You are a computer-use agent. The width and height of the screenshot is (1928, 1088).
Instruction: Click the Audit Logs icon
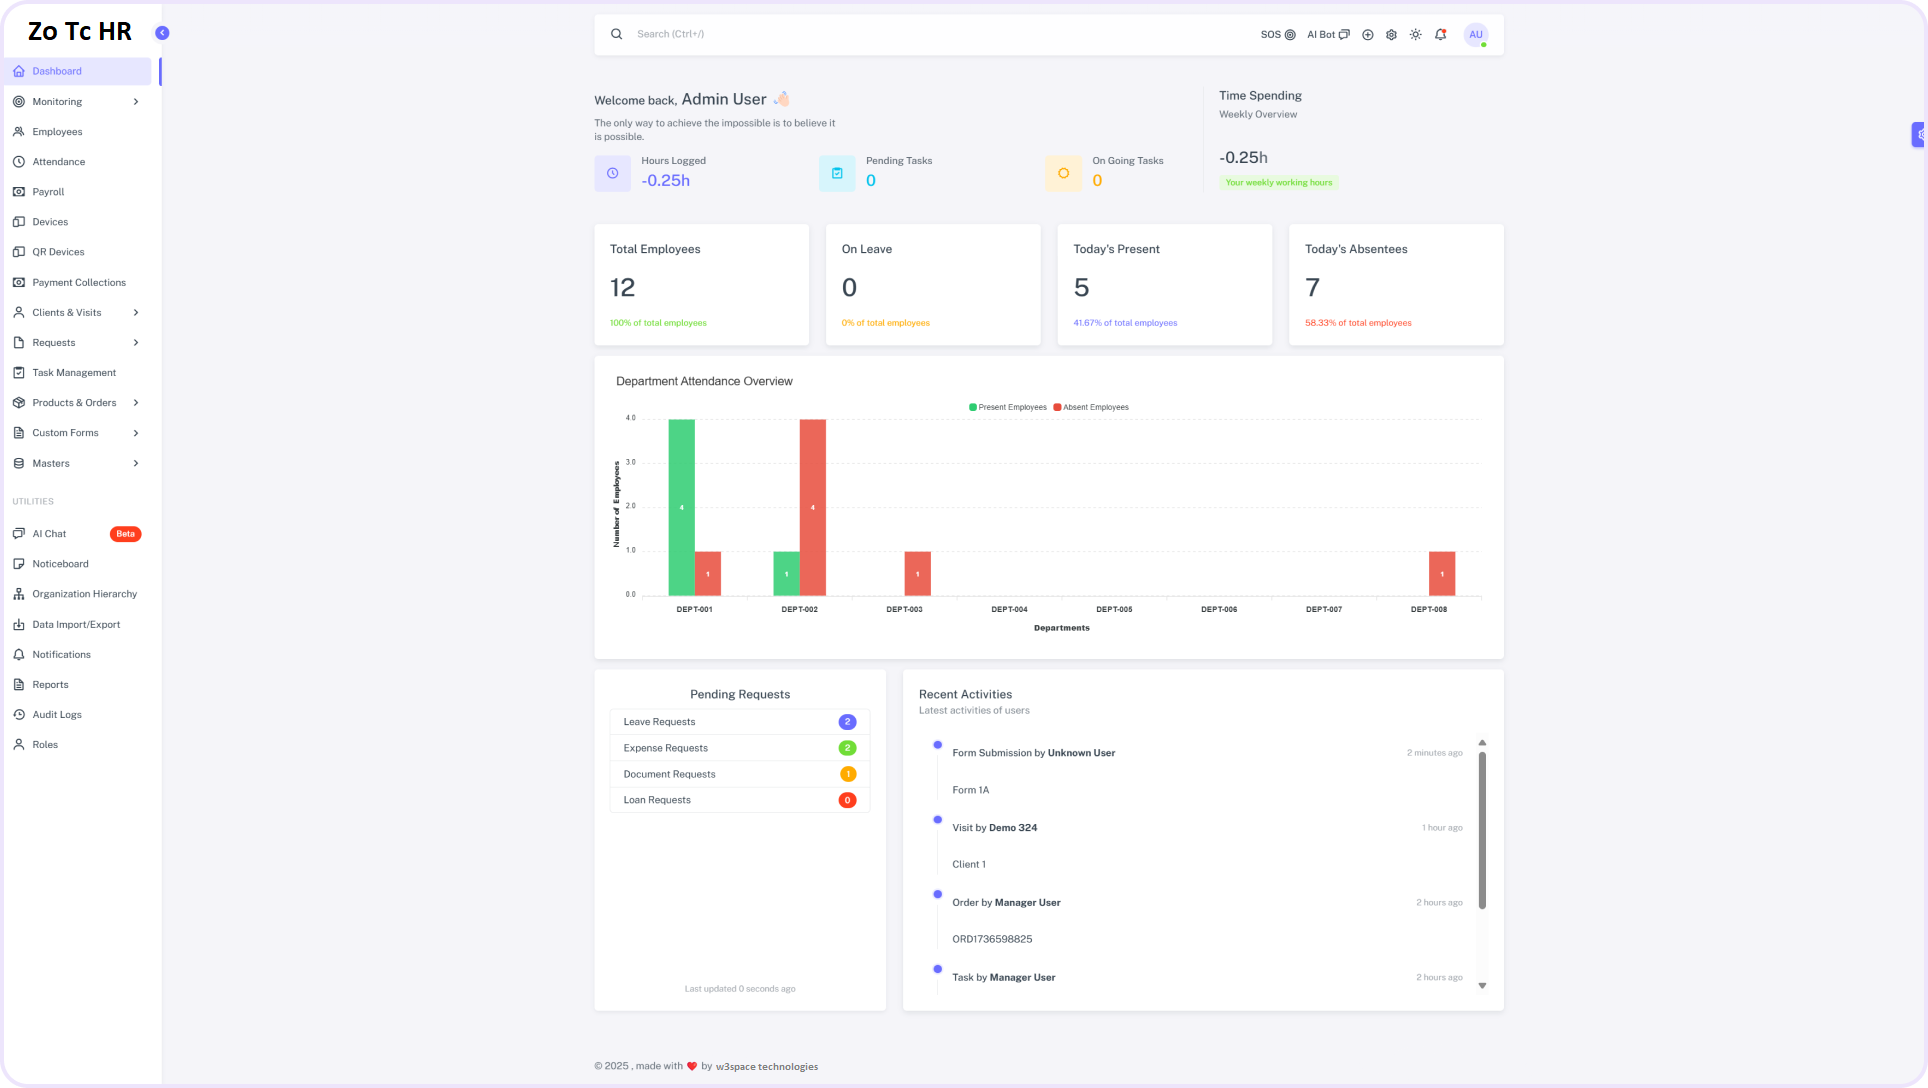coord(19,715)
